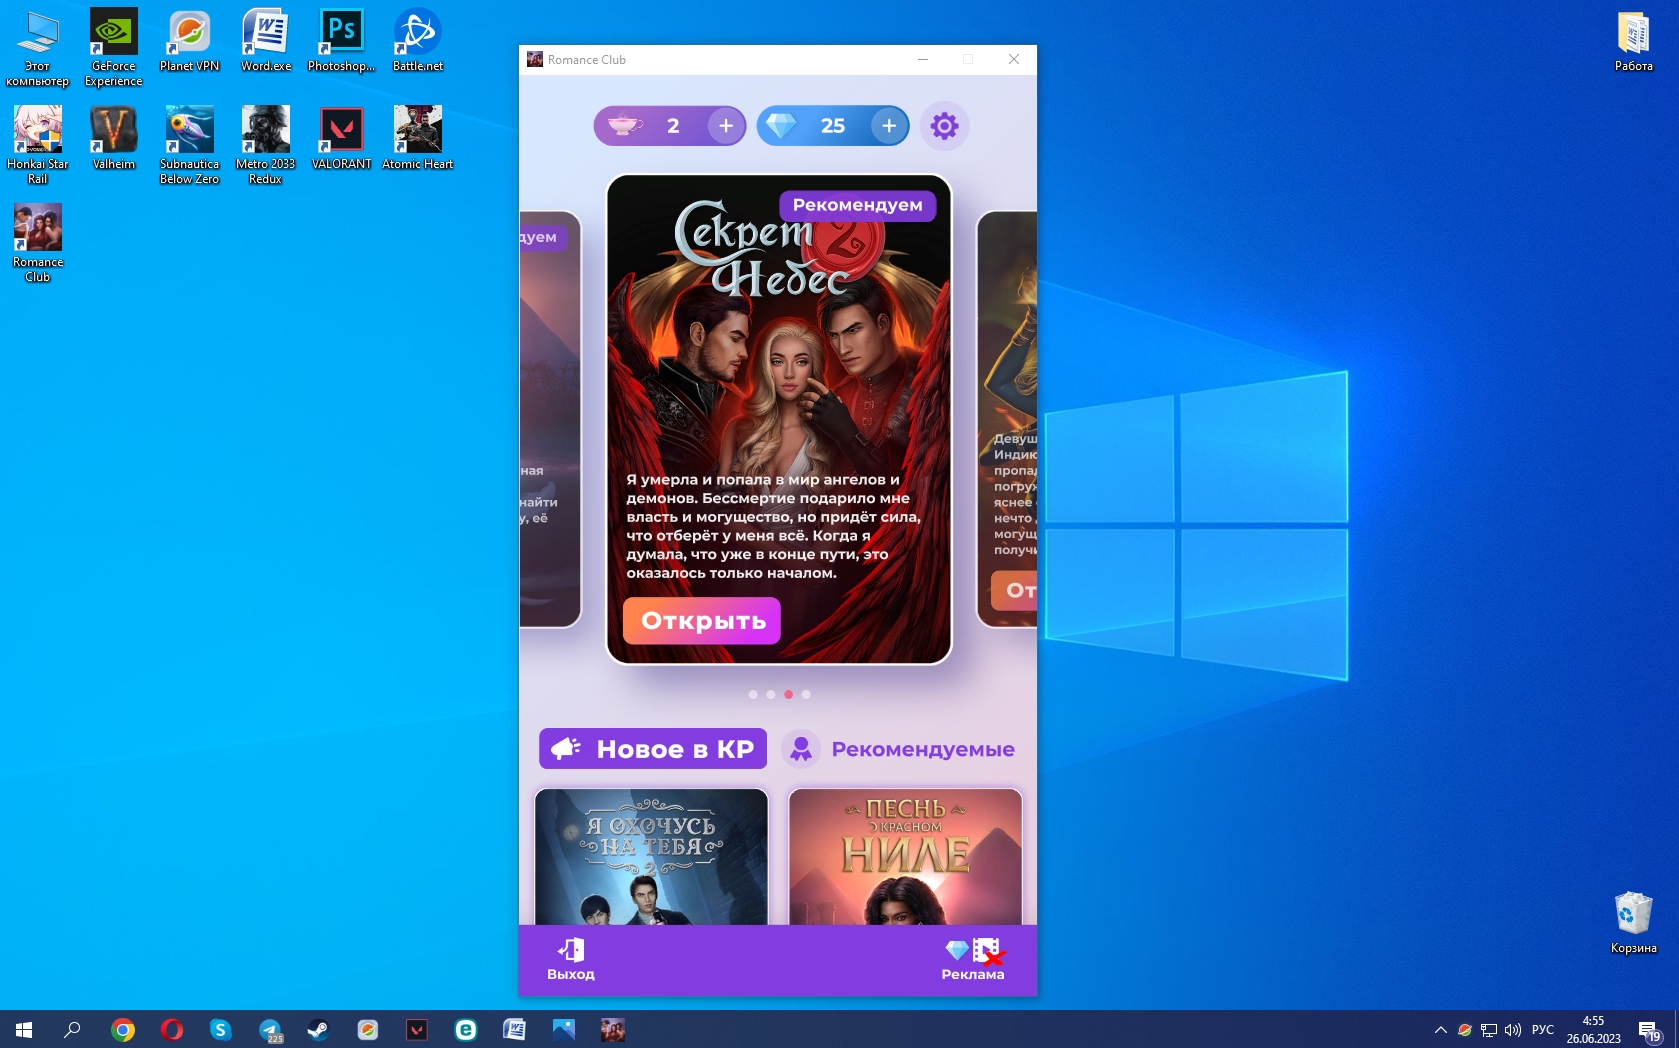The height and width of the screenshot is (1048, 1679).
Task: Click the Реклама ads button
Action: [973, 959]
